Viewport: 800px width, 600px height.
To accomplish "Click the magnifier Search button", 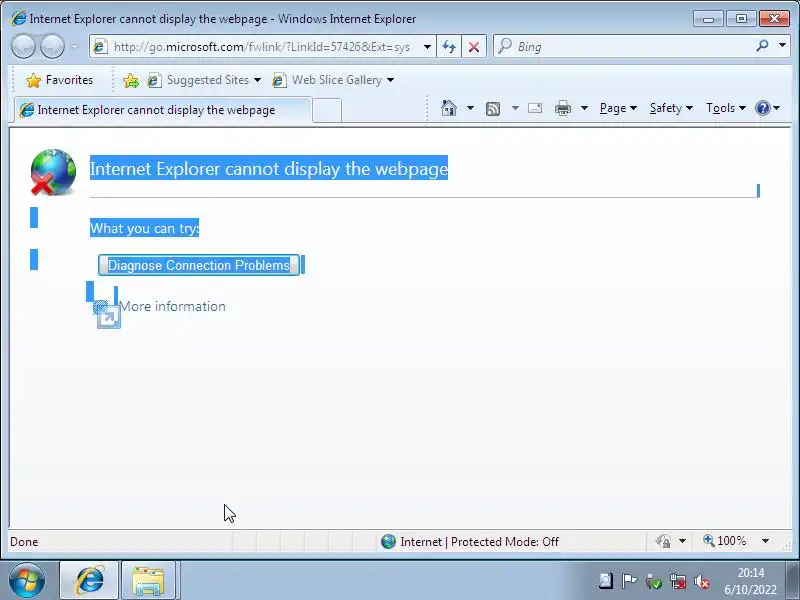I will click(762, 46).
